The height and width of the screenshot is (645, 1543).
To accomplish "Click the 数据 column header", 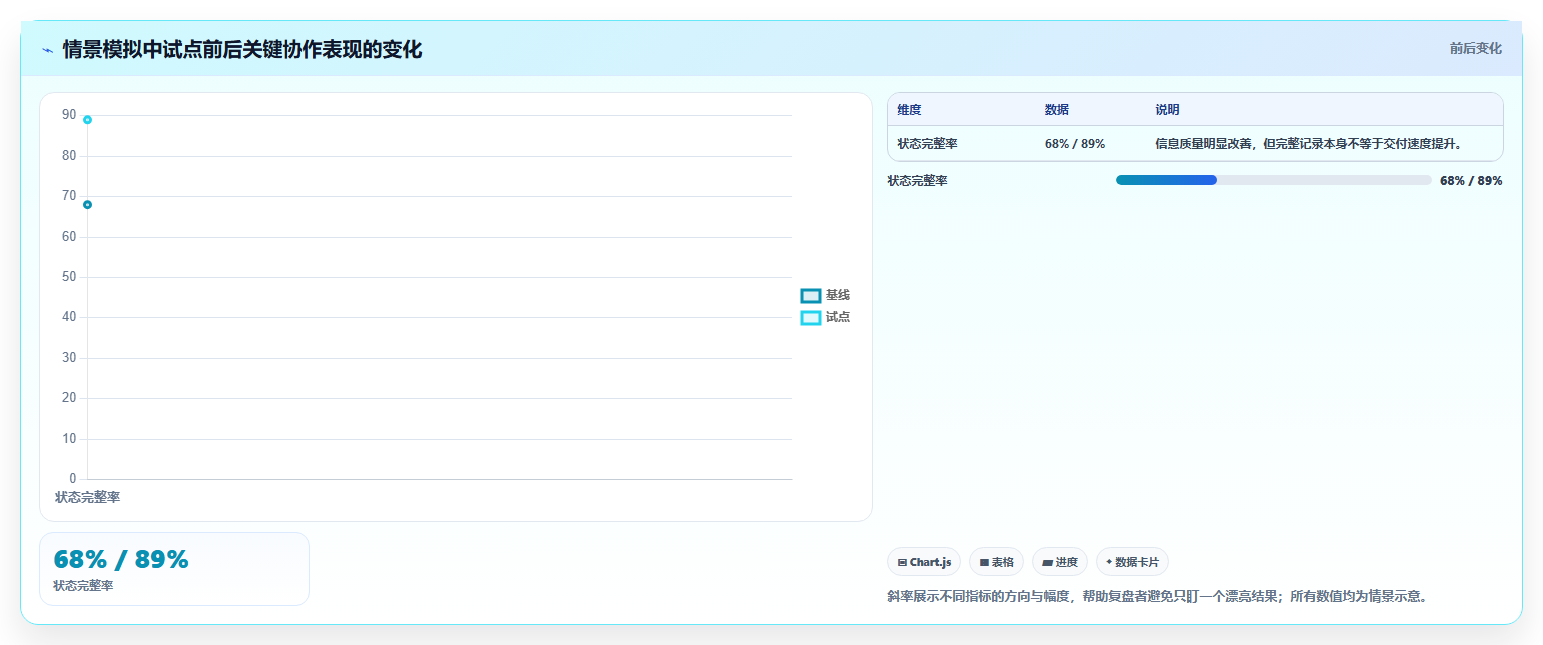I will coord(1057,110).
